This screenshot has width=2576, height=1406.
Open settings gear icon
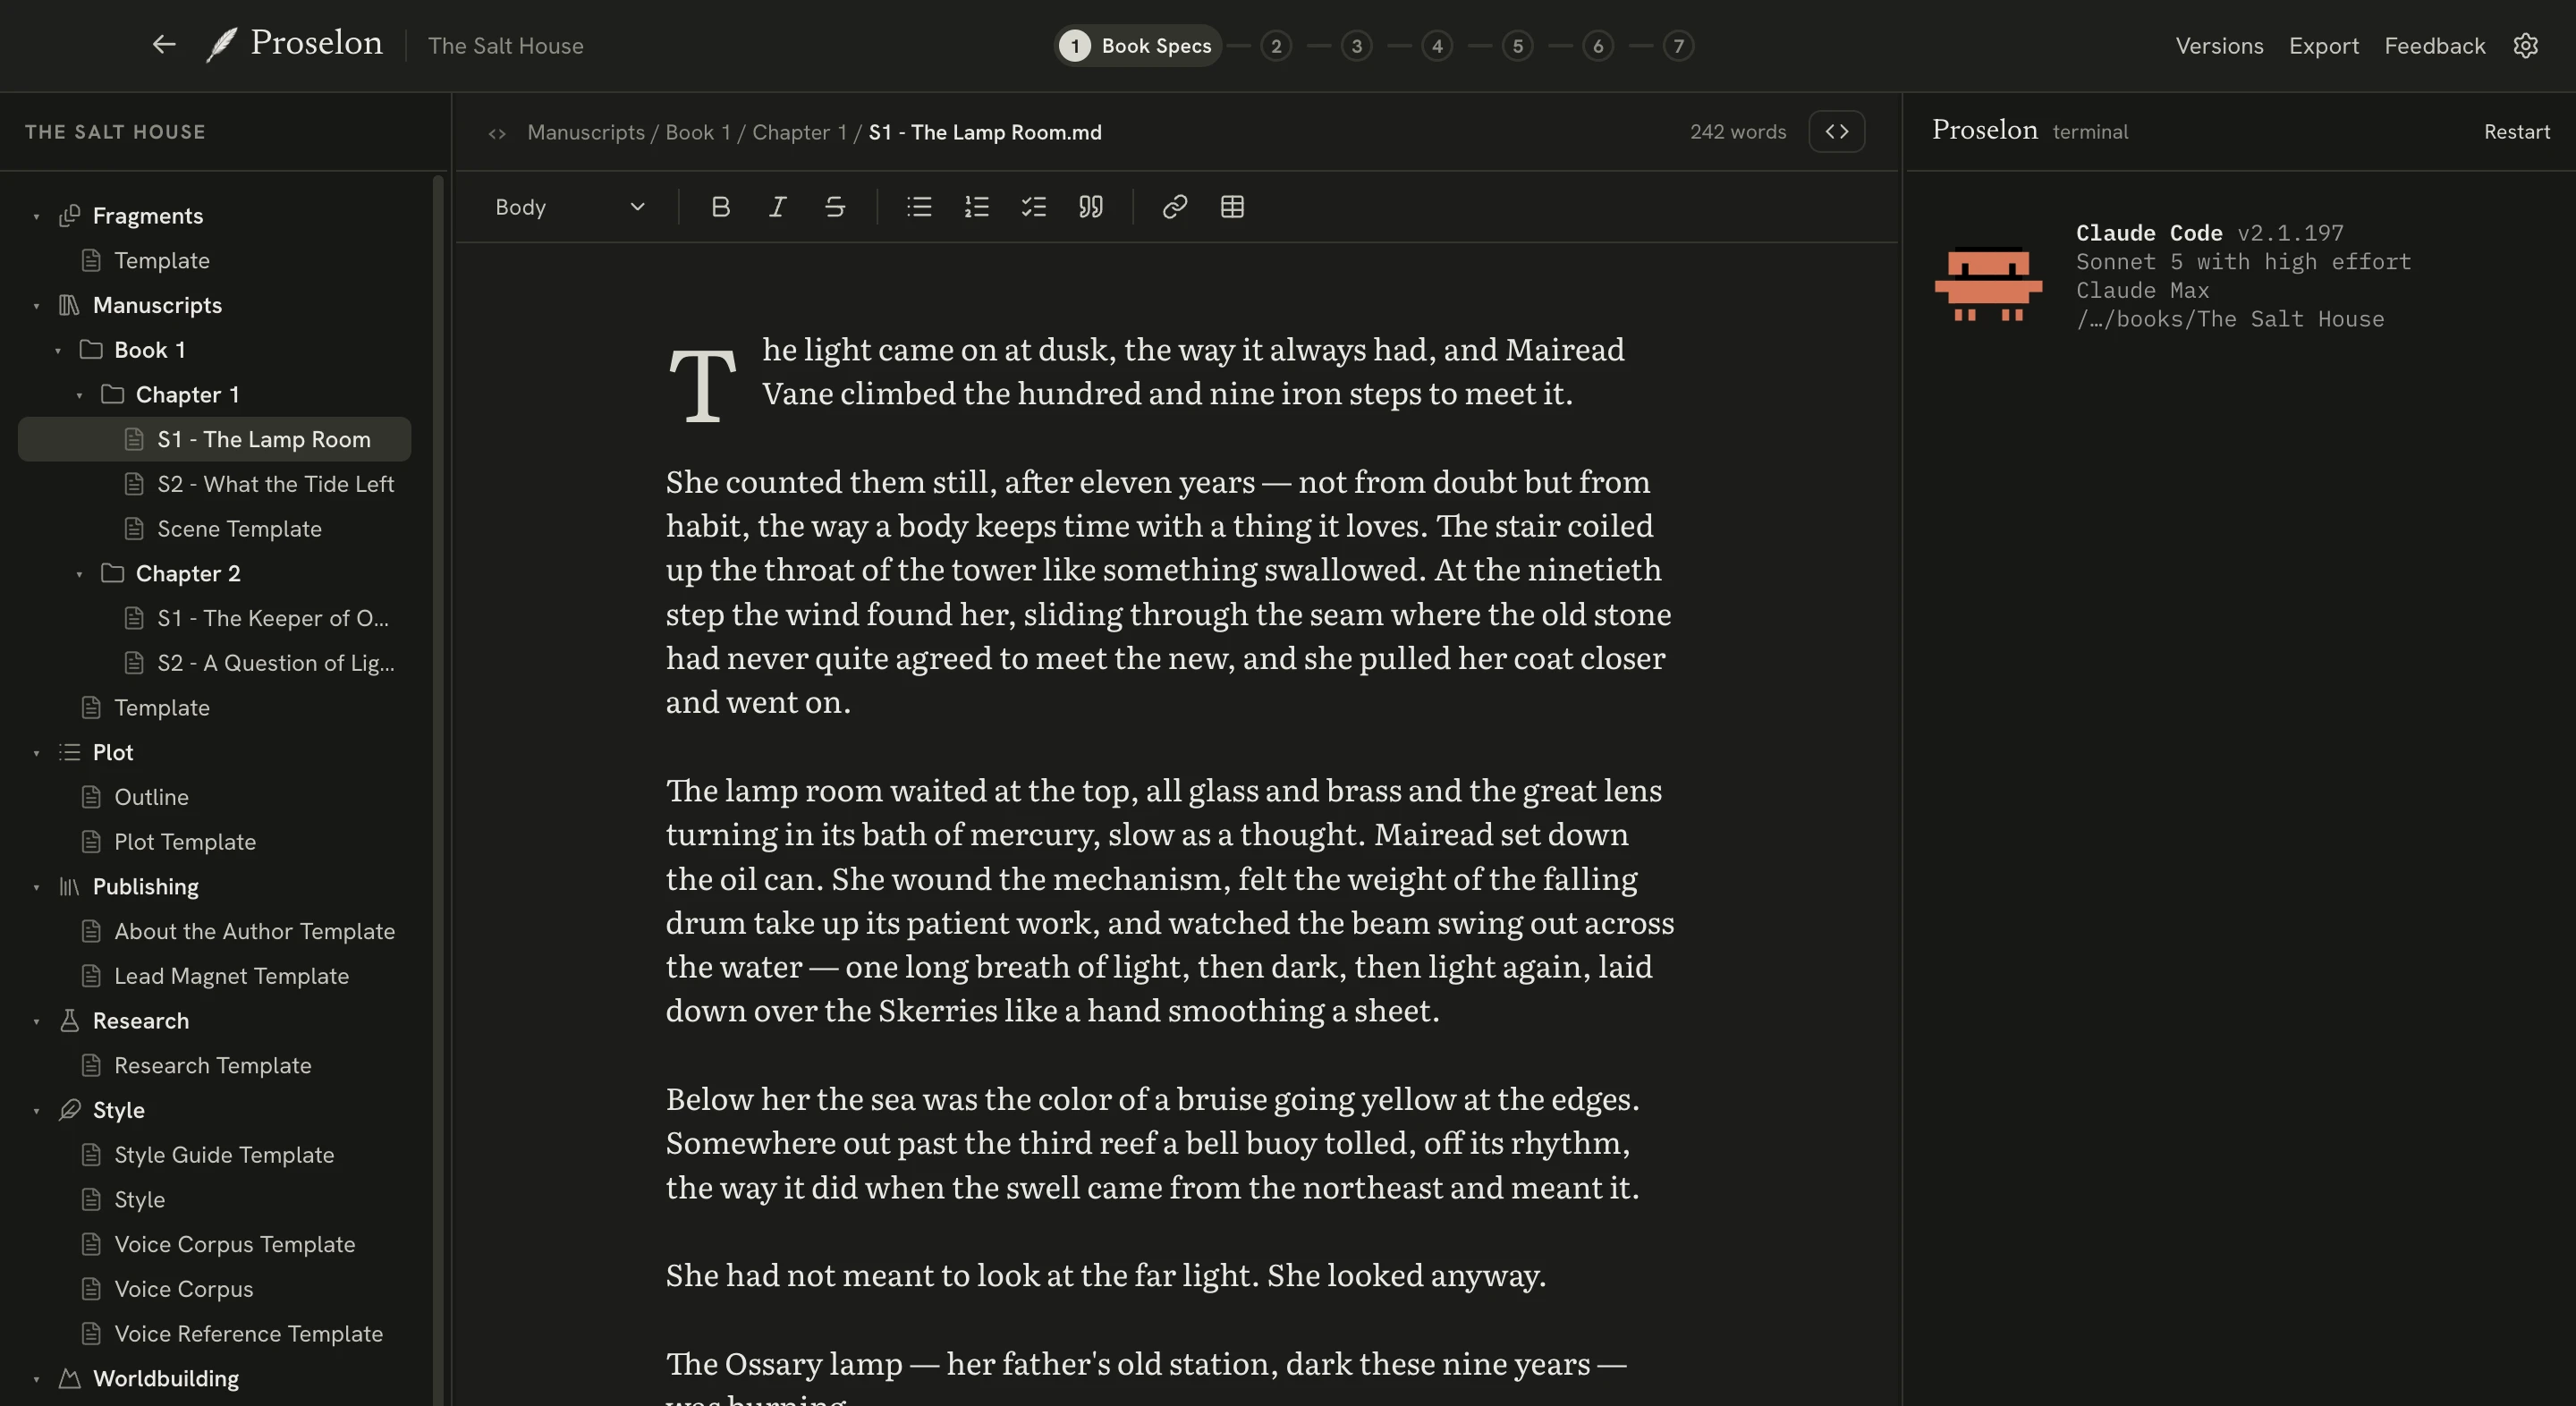click(x=2526, y=46)
